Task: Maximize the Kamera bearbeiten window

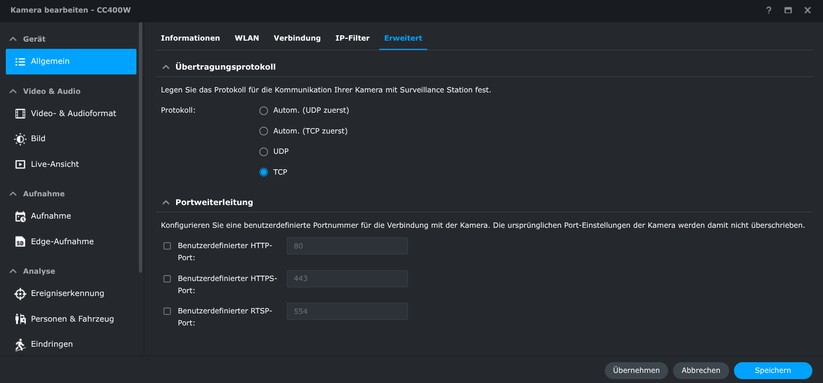Action: tap(788, 10)
